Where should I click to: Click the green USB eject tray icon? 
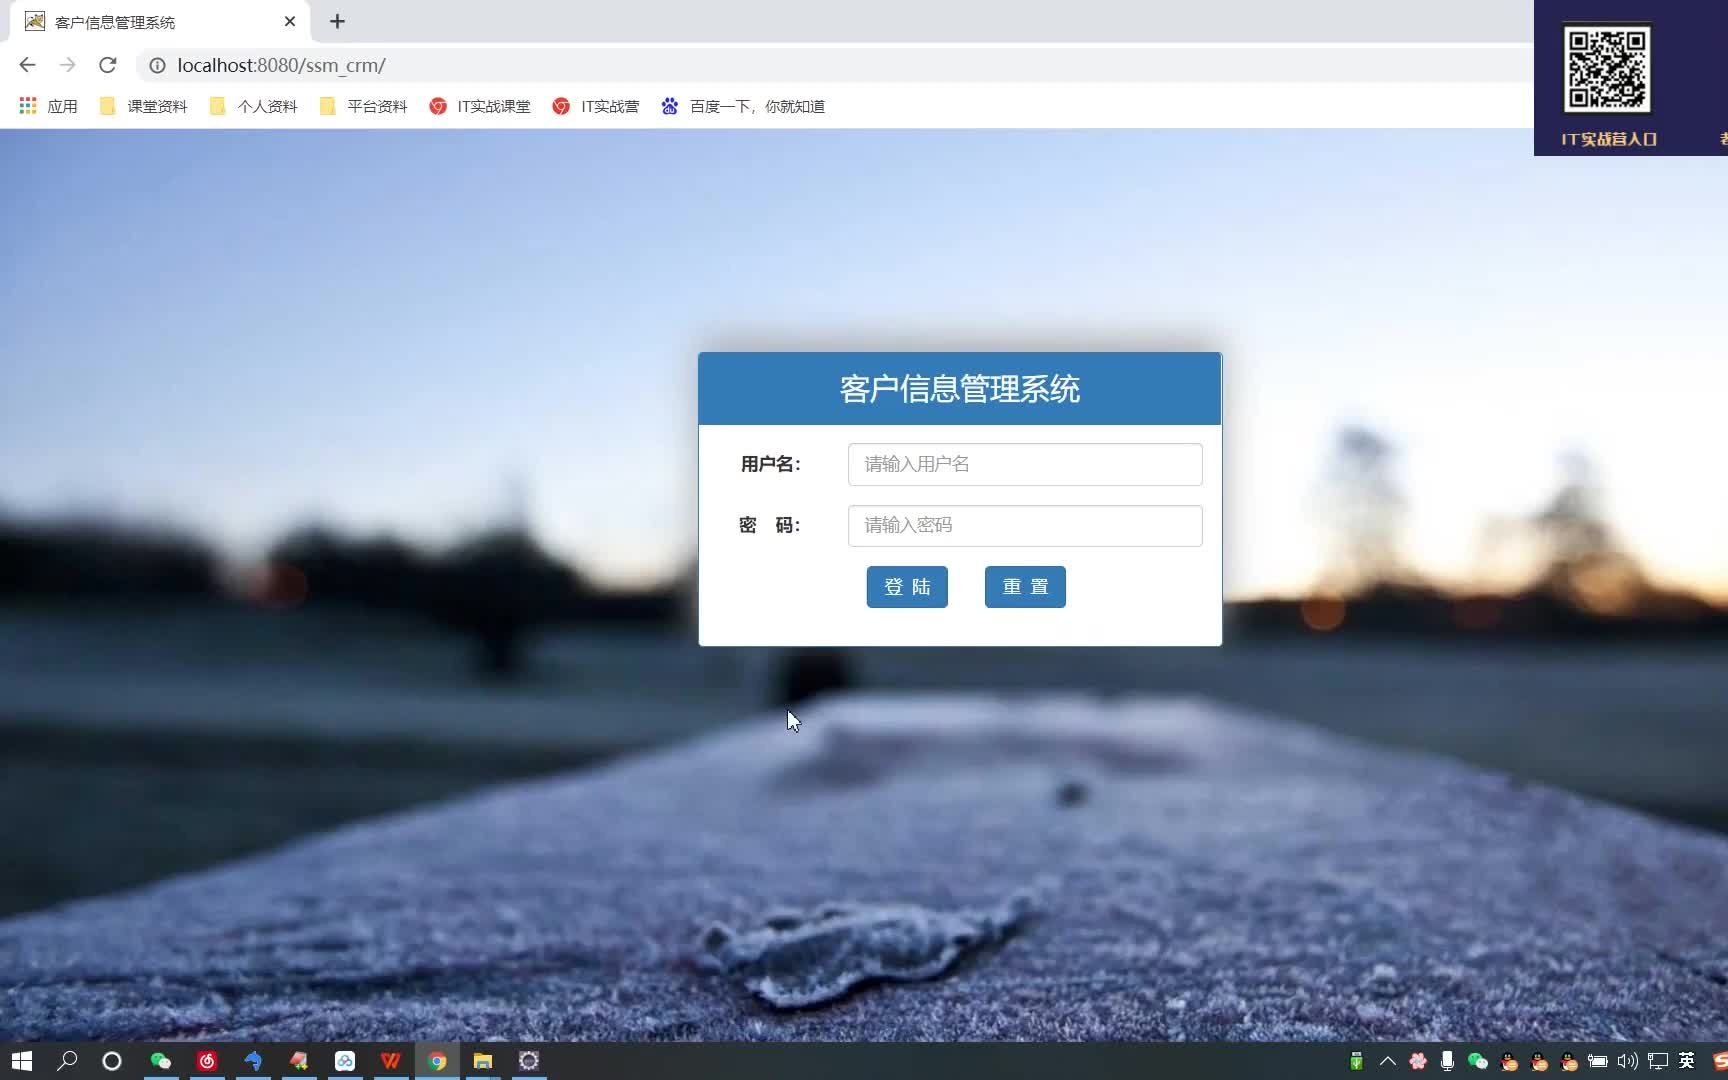pyautogui.click(x=1356, y=1061)
